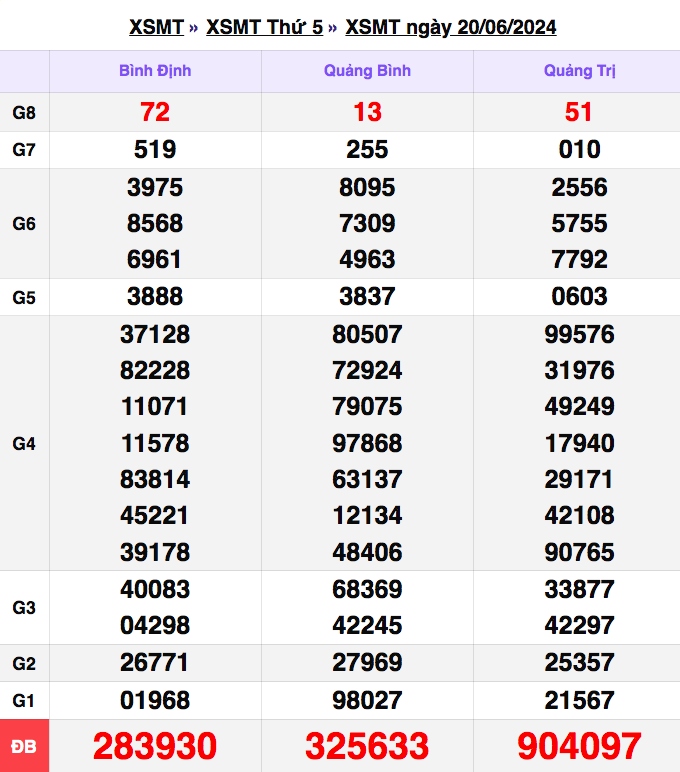Select G8 result 51 for Quảng Trị
Image resolution: width=680 pixels, height=772 pixels.
579,112
